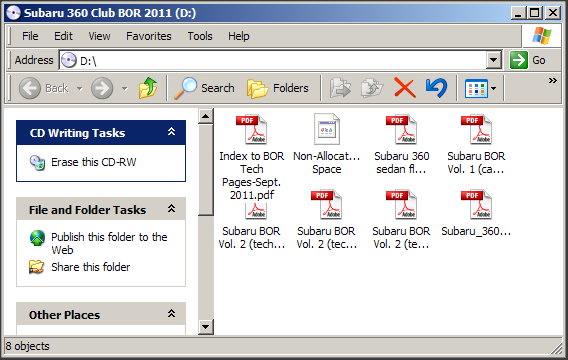Click the Subaru 360 sedan fl... file name
Image resolution: width=568 pixels, height=360 pixels.
pos(401,163)
